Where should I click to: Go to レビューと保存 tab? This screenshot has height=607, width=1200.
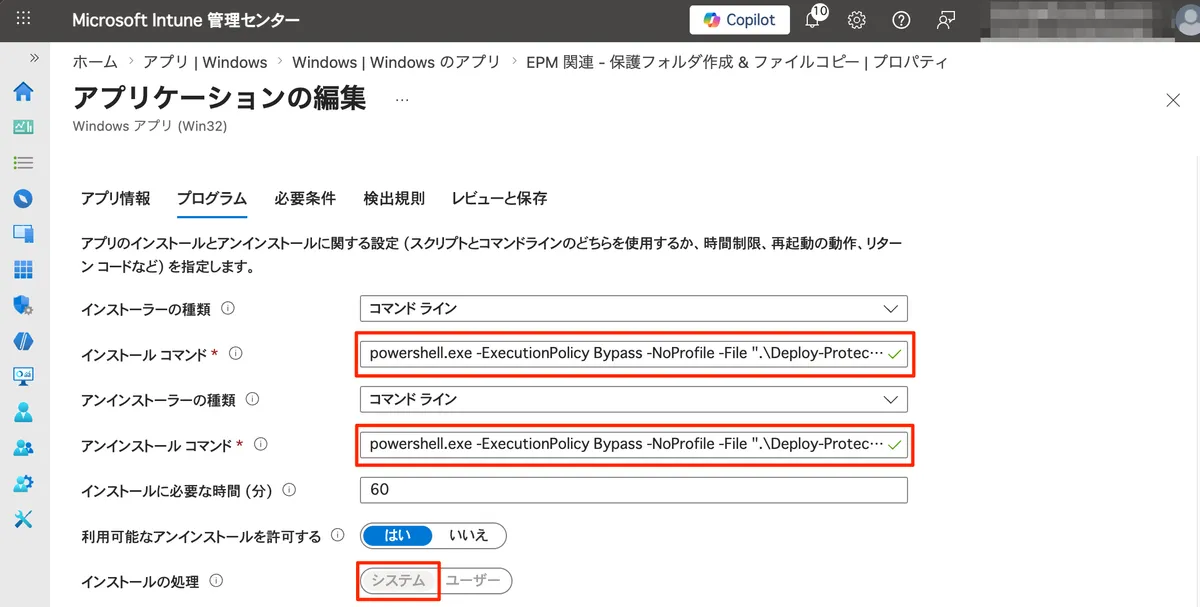[x=499, y=198]
